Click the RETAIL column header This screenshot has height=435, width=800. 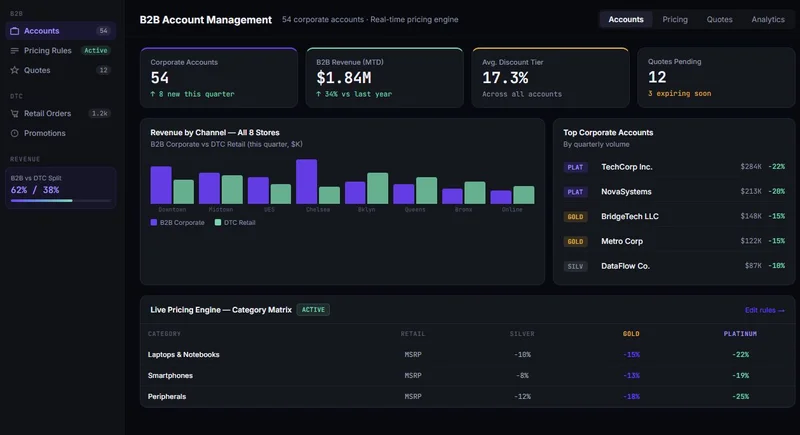413,334
